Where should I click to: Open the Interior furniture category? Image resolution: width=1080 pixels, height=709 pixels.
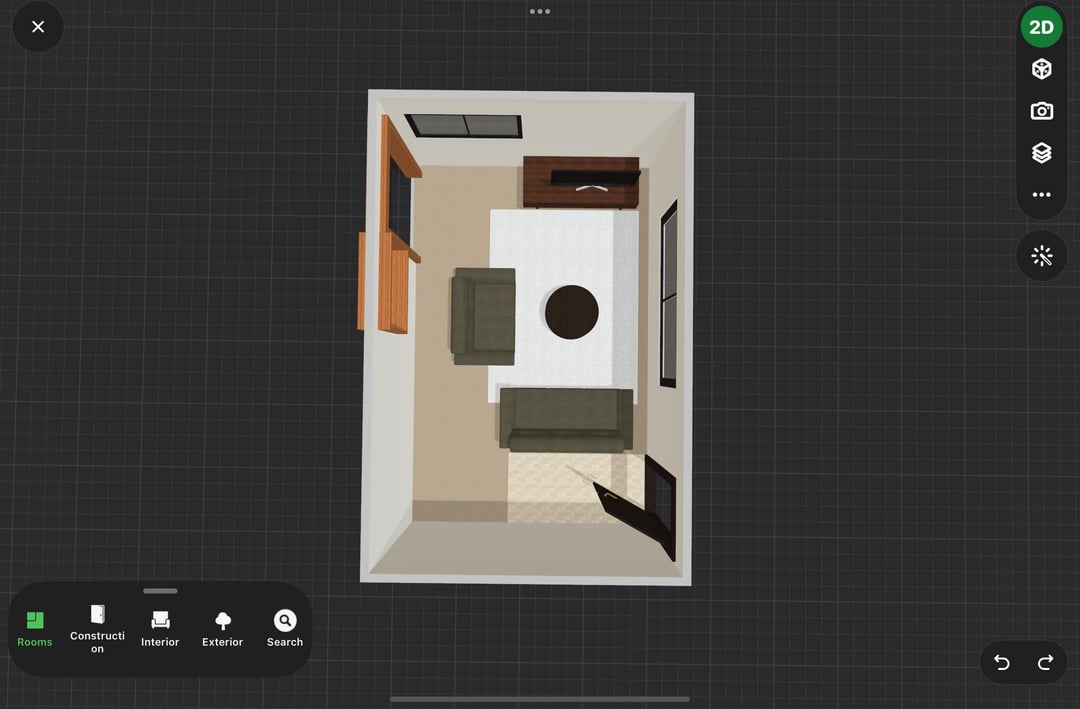tap(160, 629)
